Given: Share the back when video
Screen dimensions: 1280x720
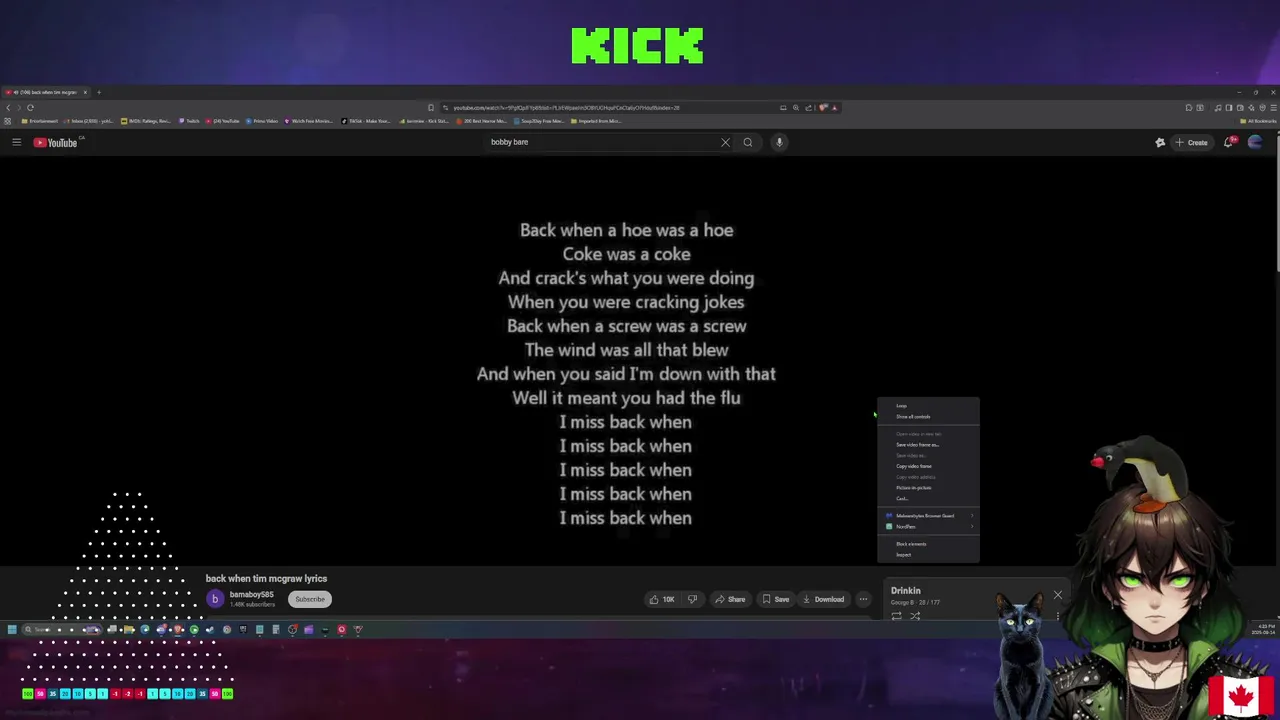Looking at the screenshot, I should 729,599.
